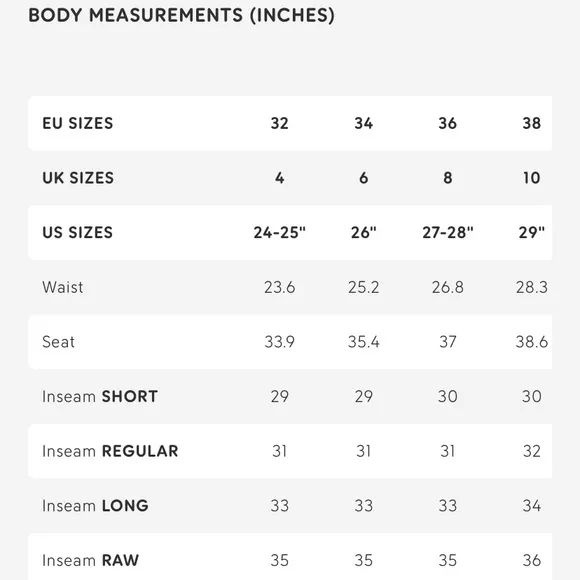Select the EU SIZES row label
Image resolution: width=580 pixels, height=580 pixels.
click(x=78, y=123)
